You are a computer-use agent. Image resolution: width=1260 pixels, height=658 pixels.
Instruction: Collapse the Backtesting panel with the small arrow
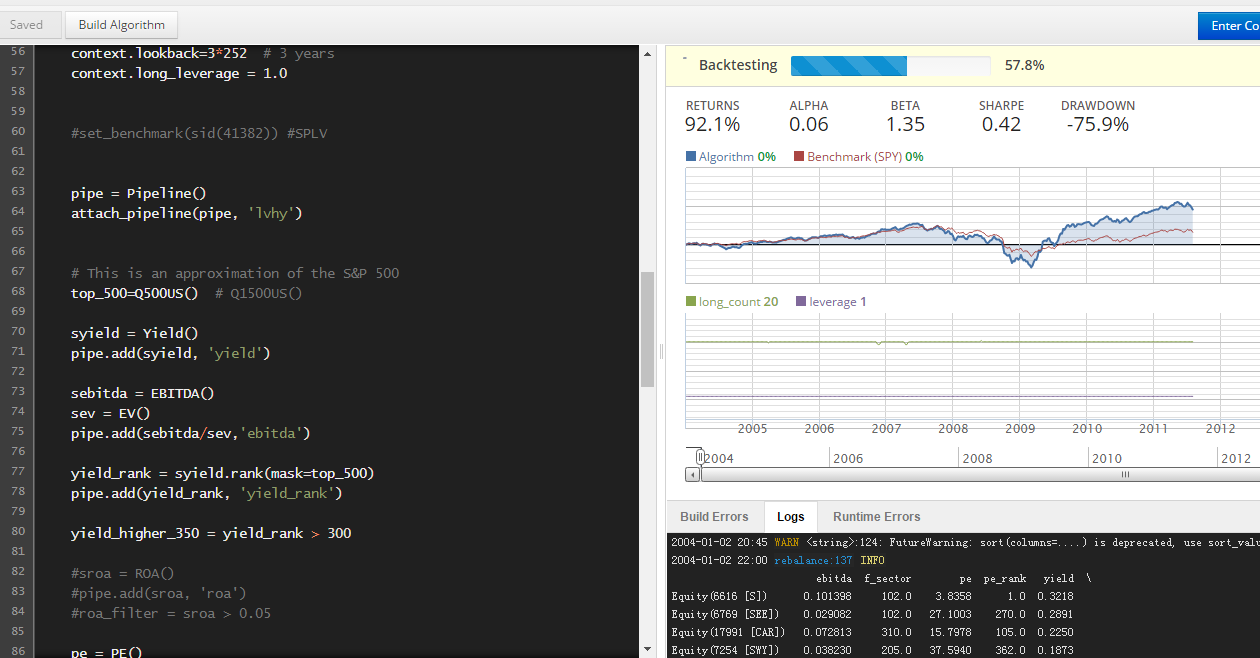click(684, 60)
